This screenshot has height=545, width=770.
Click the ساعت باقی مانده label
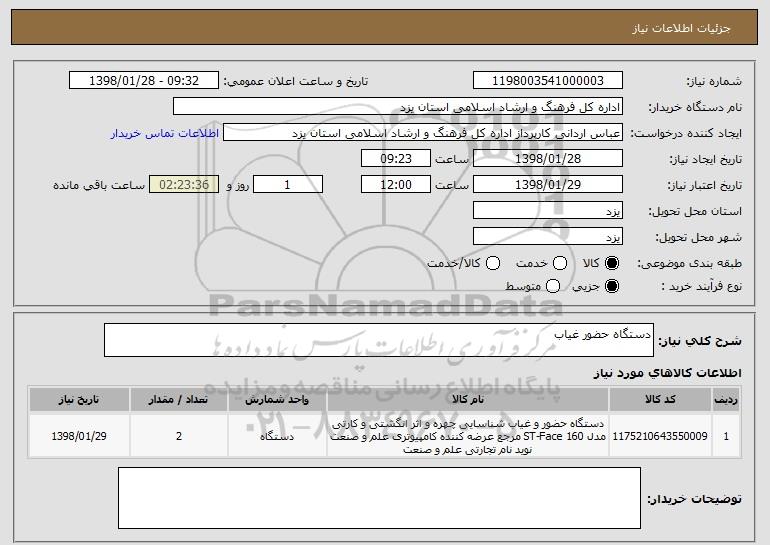point(99,185)
